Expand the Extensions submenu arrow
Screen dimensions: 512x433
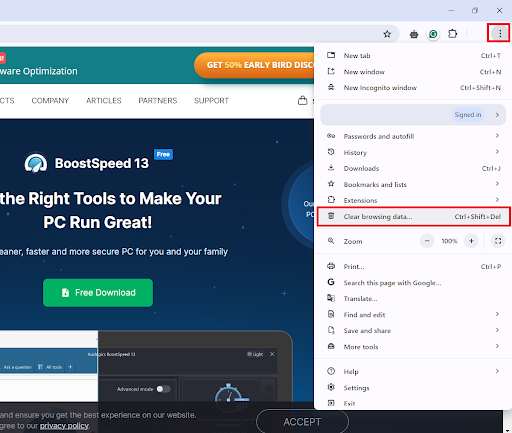497,200
